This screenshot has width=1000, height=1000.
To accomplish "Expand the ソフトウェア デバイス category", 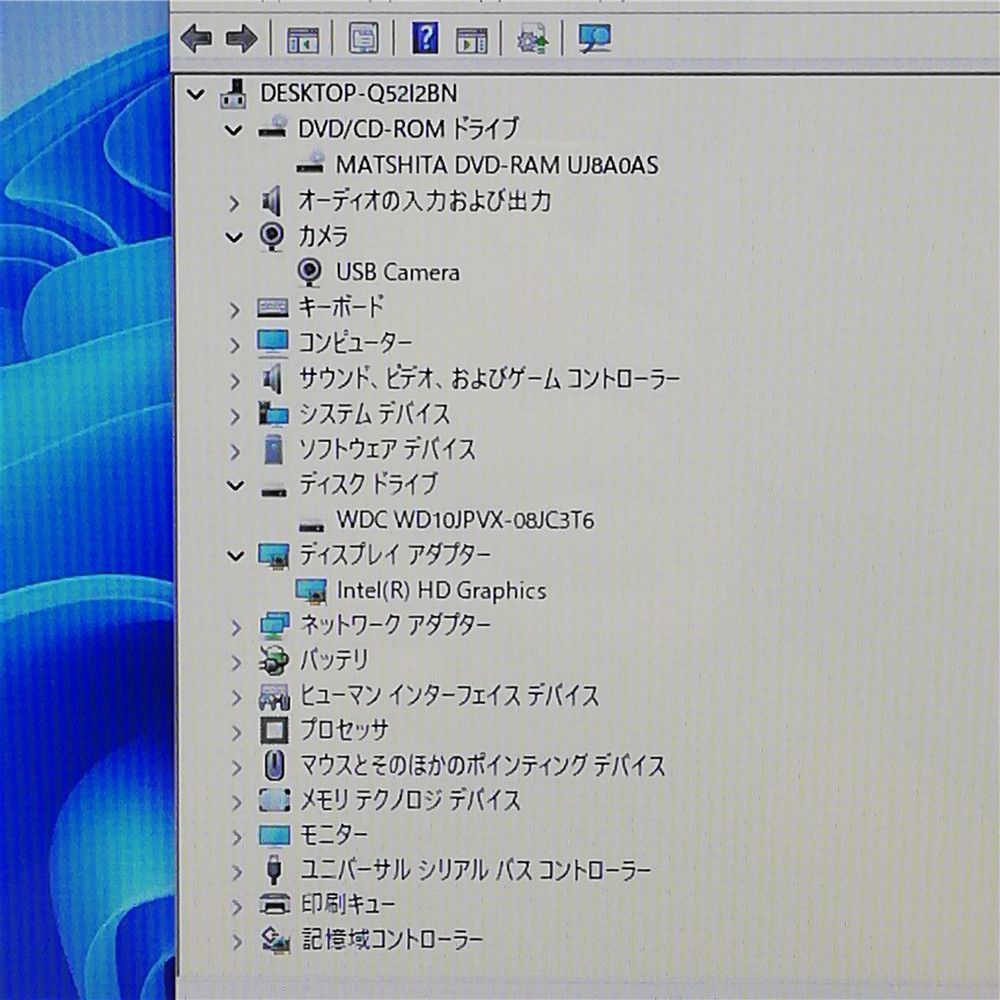I will [235, 452].
